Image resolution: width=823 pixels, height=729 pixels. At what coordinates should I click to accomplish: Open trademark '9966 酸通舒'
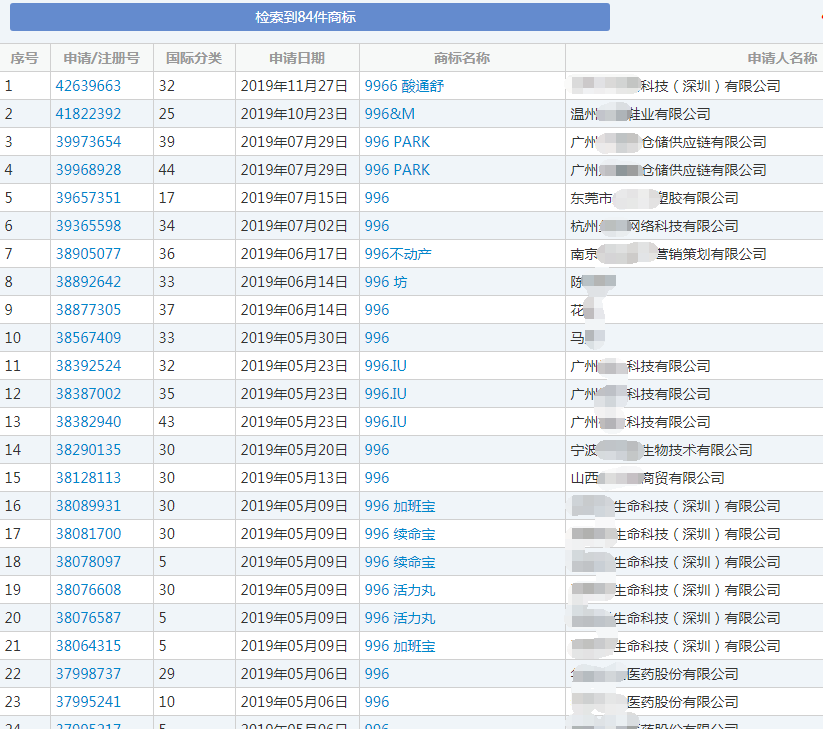(404, 86)
